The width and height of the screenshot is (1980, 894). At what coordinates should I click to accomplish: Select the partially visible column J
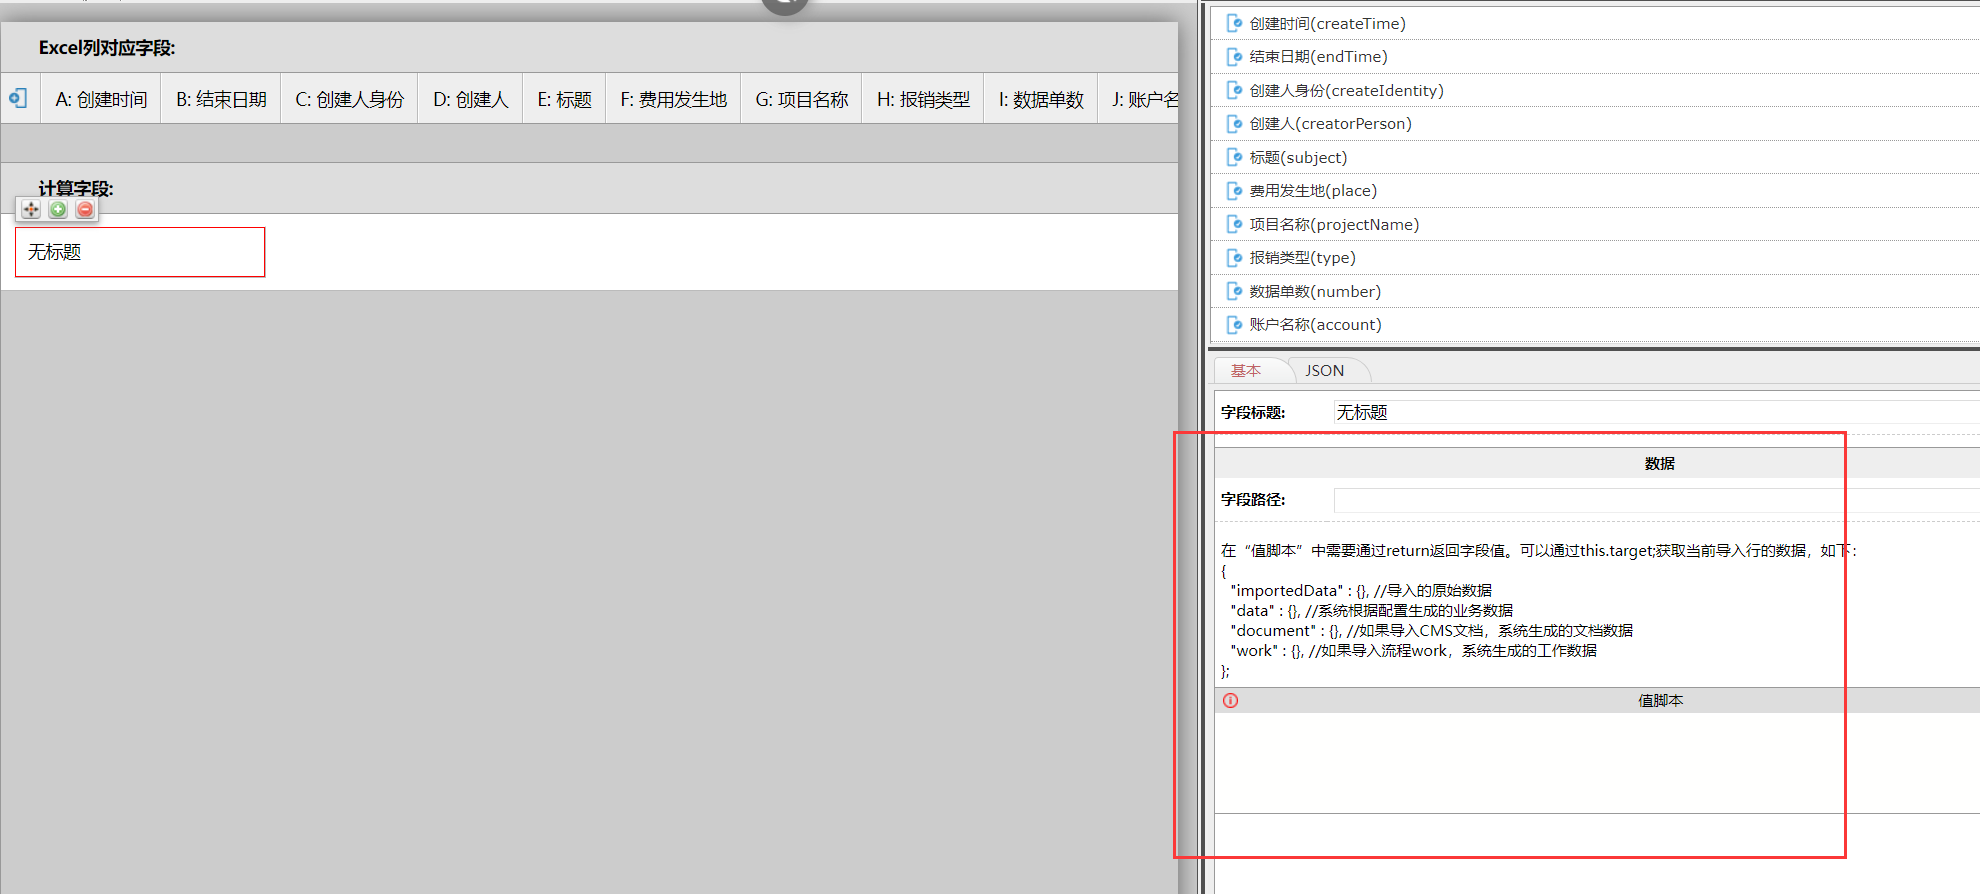(x=1139, y=99)
